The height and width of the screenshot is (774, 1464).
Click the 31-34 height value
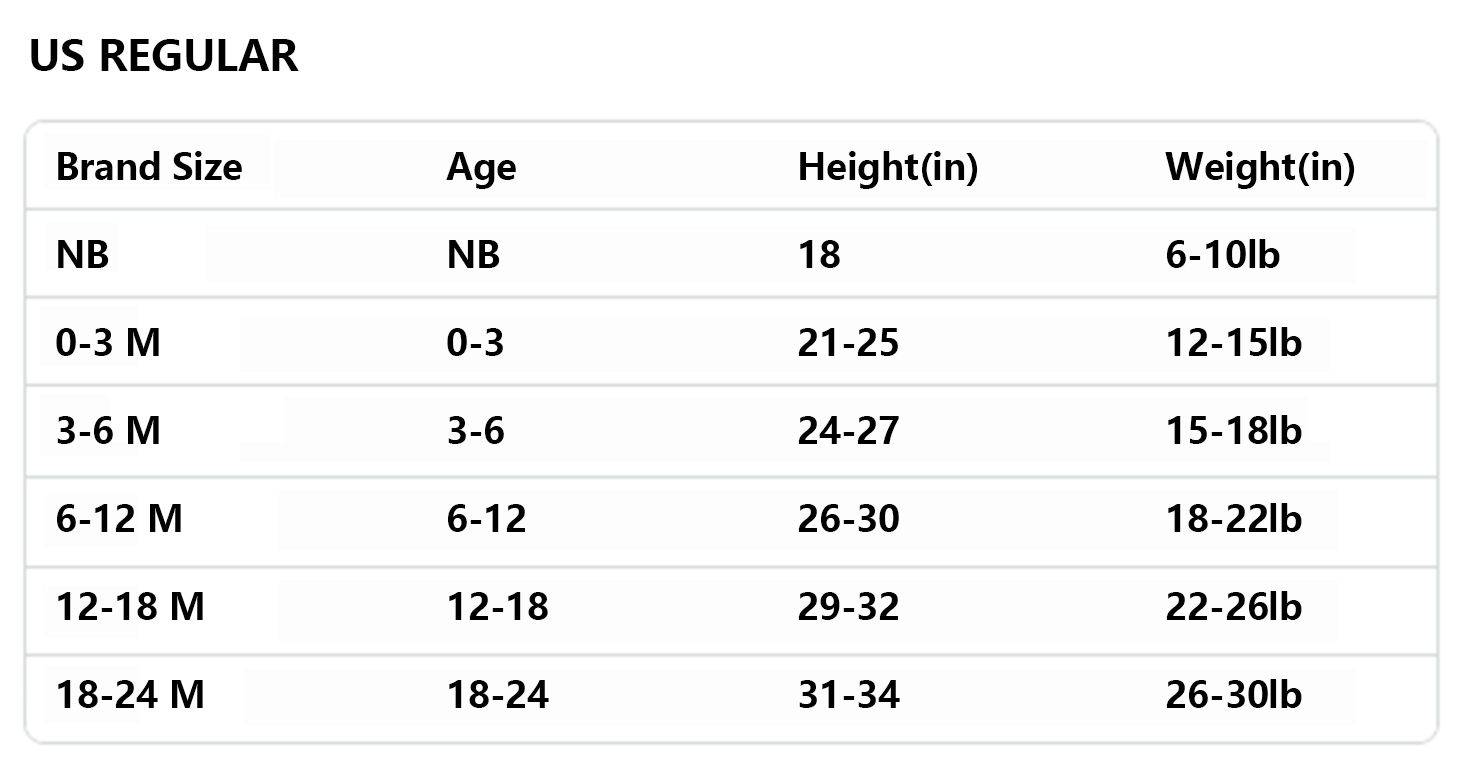[x=848, y=695]
